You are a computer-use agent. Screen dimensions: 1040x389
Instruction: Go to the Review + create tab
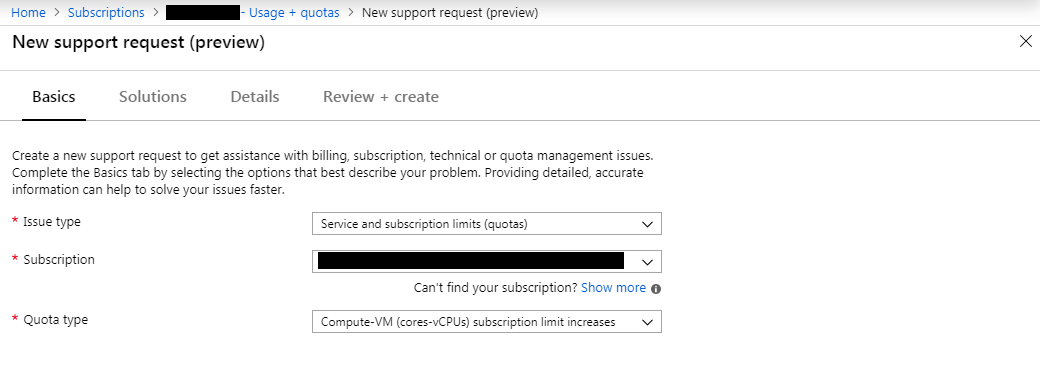(381, 97)
